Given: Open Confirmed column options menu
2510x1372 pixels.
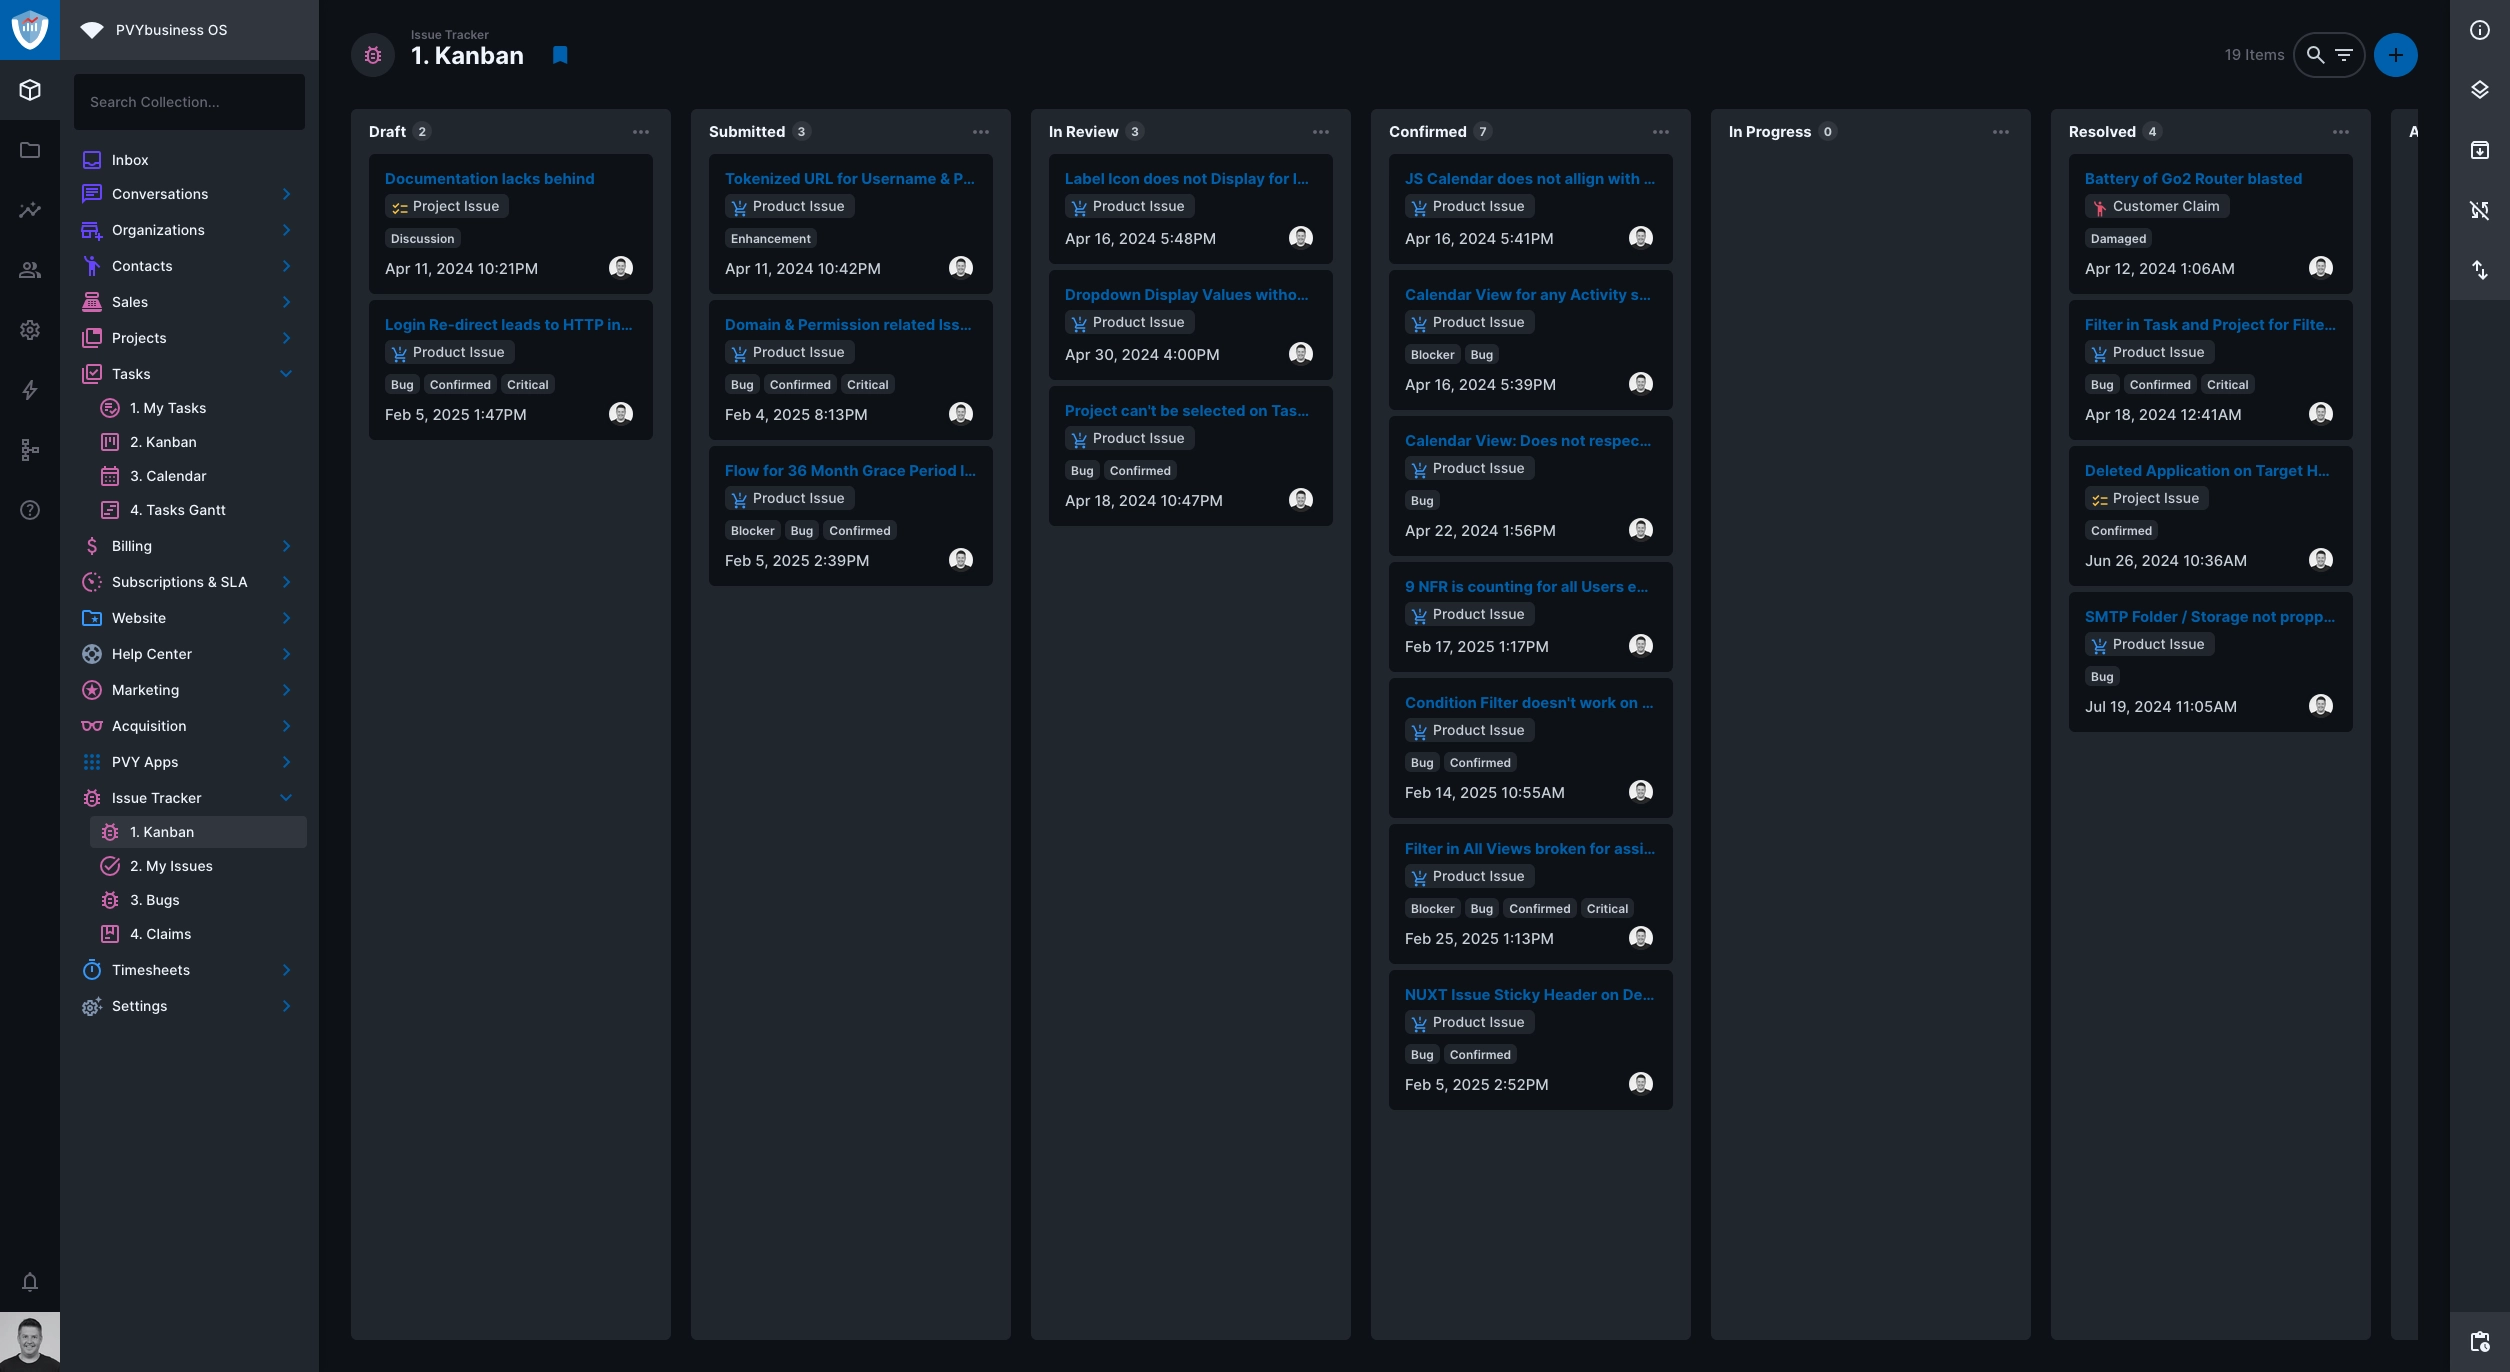Looking at the screenshot, I should click(1661, 132).
